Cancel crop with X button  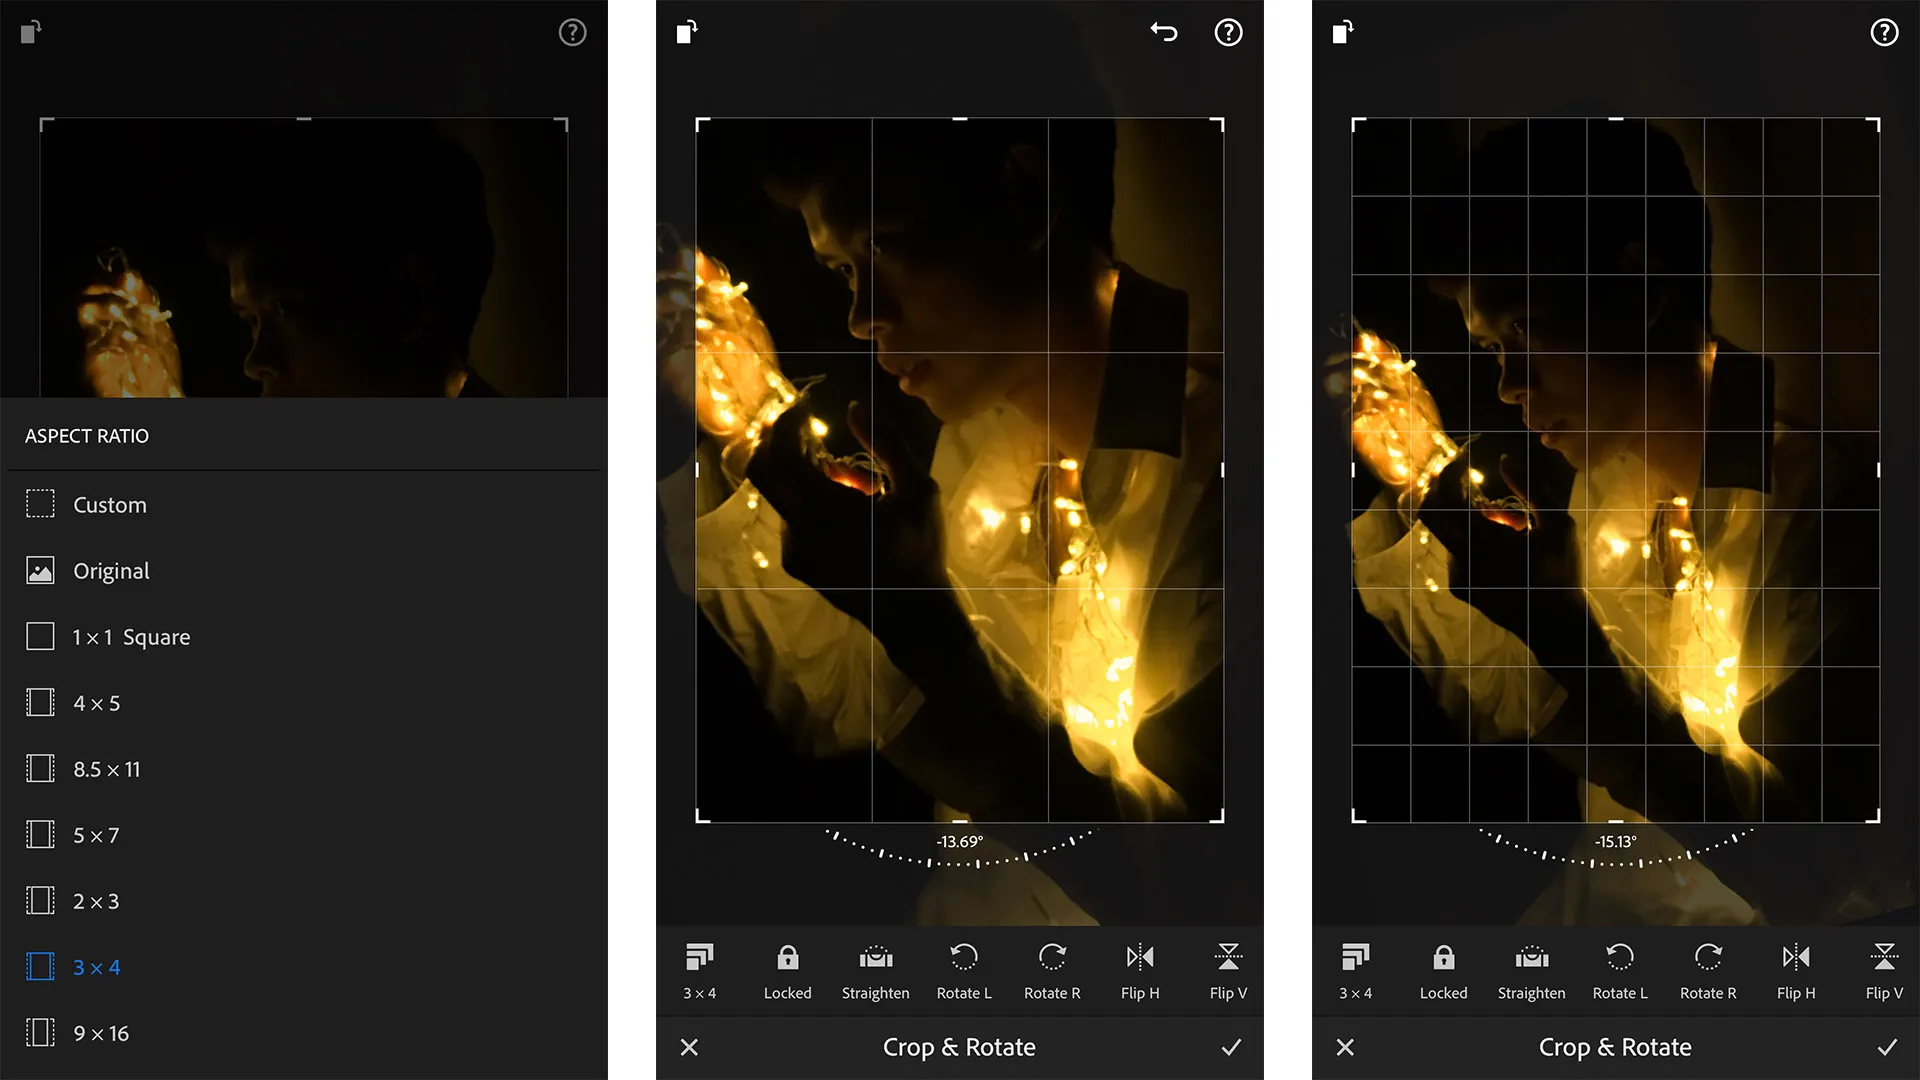tap(690, 1046)
